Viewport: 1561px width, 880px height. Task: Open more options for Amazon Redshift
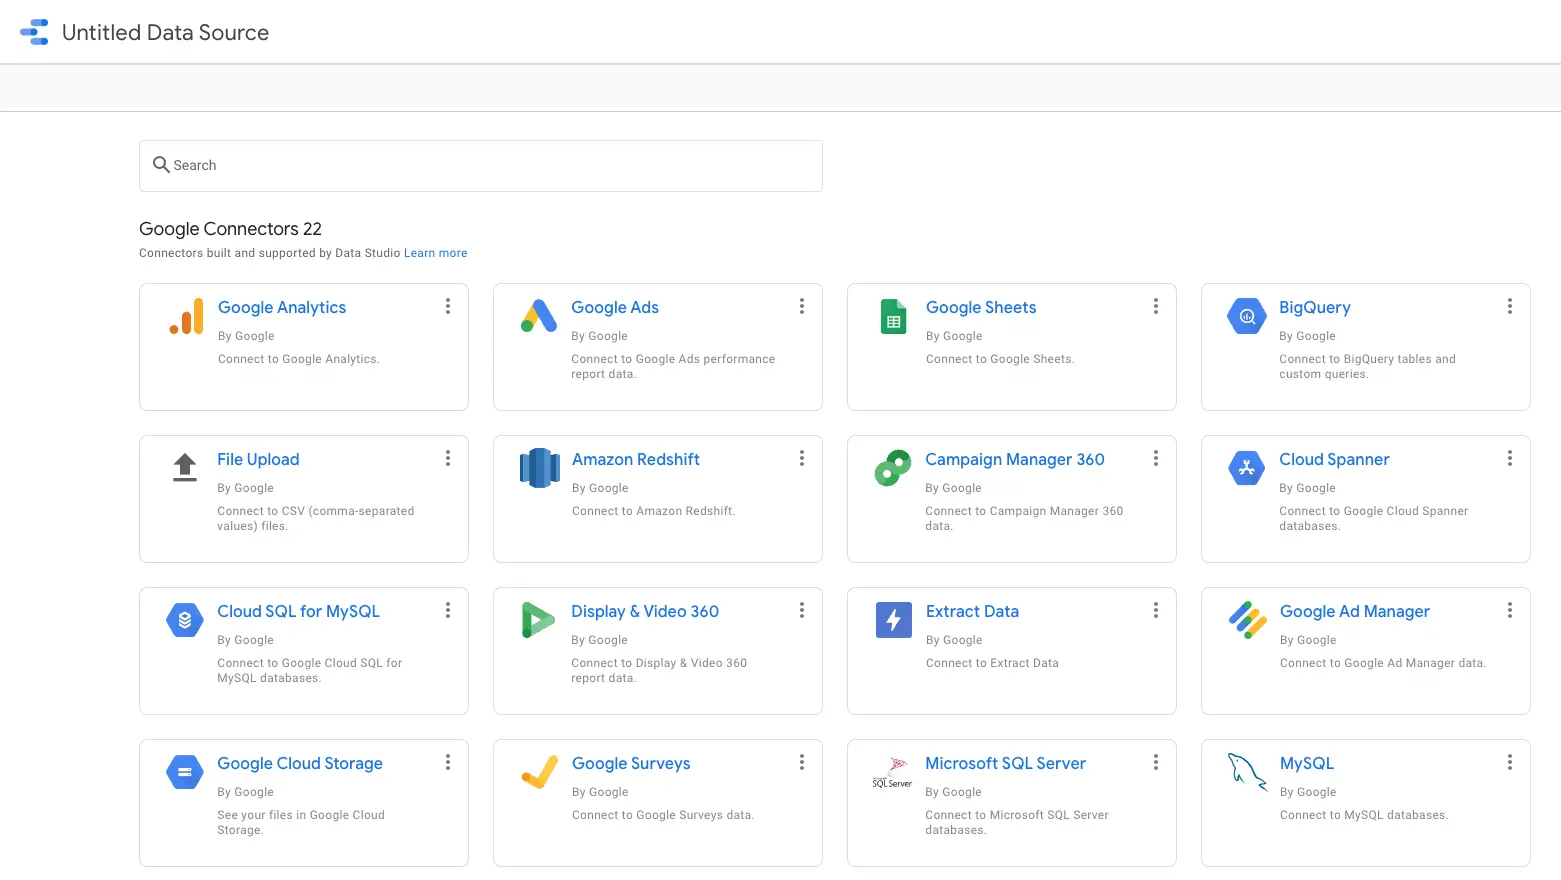point(802,458)
